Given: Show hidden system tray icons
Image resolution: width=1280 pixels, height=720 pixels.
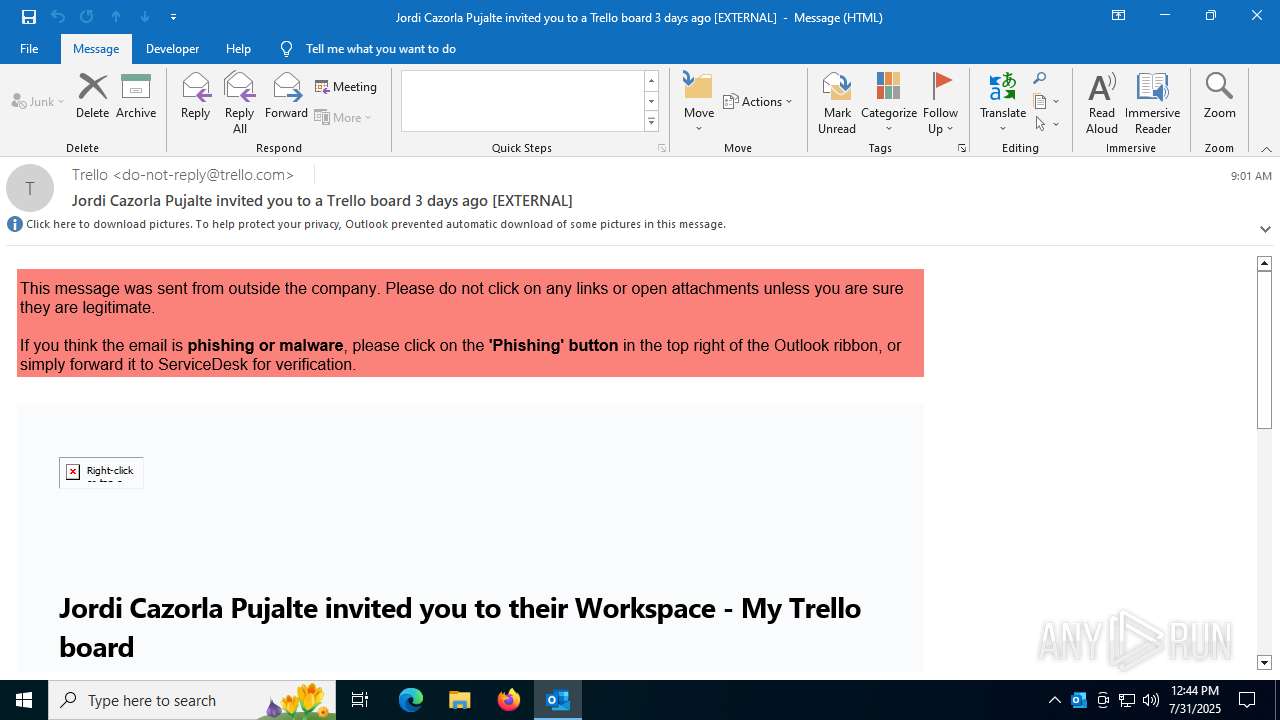Looking at the screenshot, I should click(x=1055, y=700).
